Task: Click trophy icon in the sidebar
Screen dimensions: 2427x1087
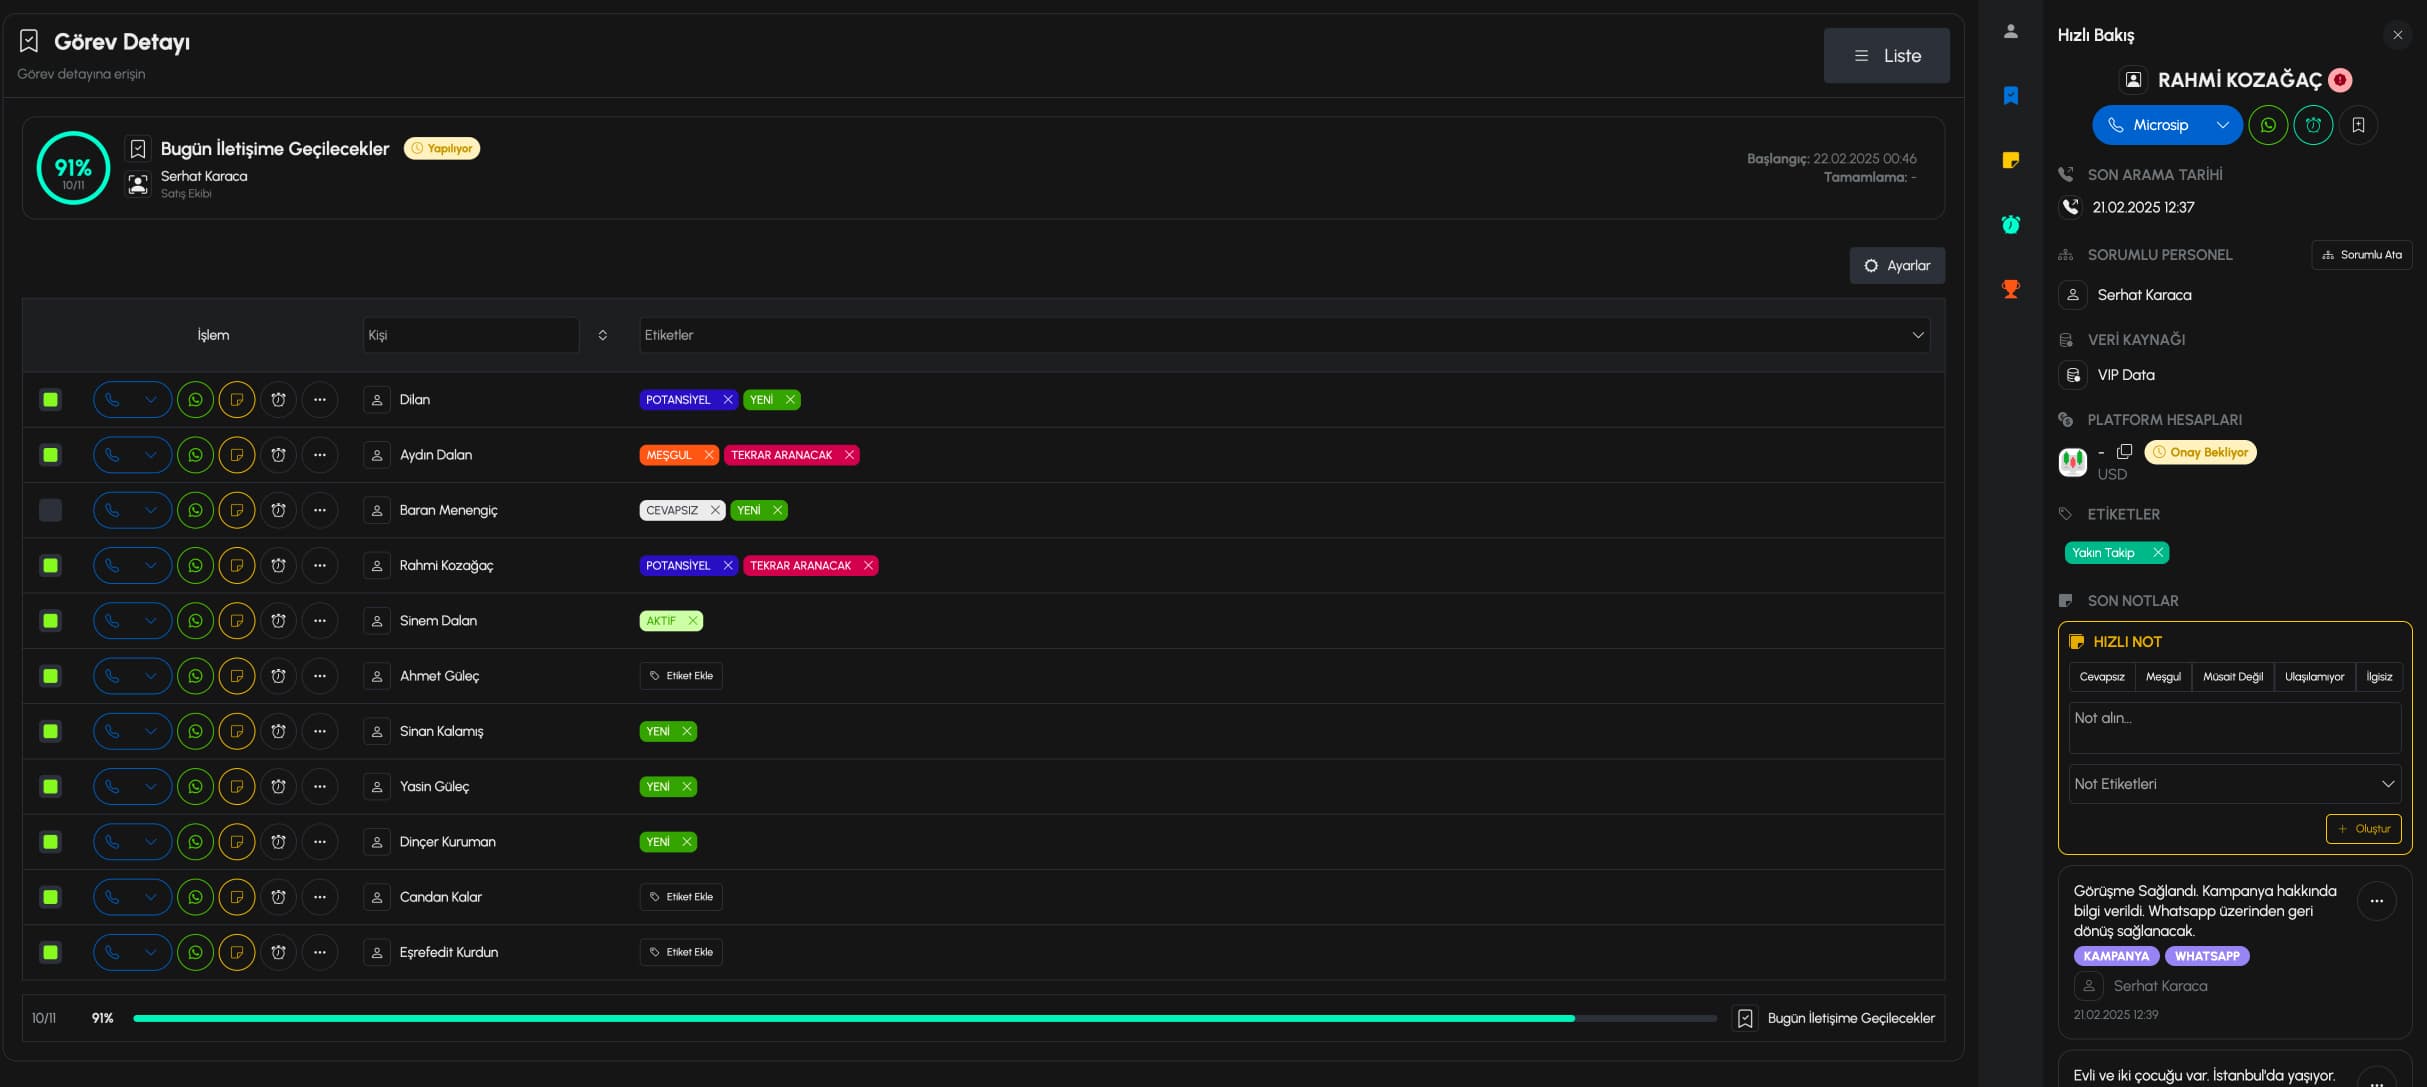Action: (2011, 289)
